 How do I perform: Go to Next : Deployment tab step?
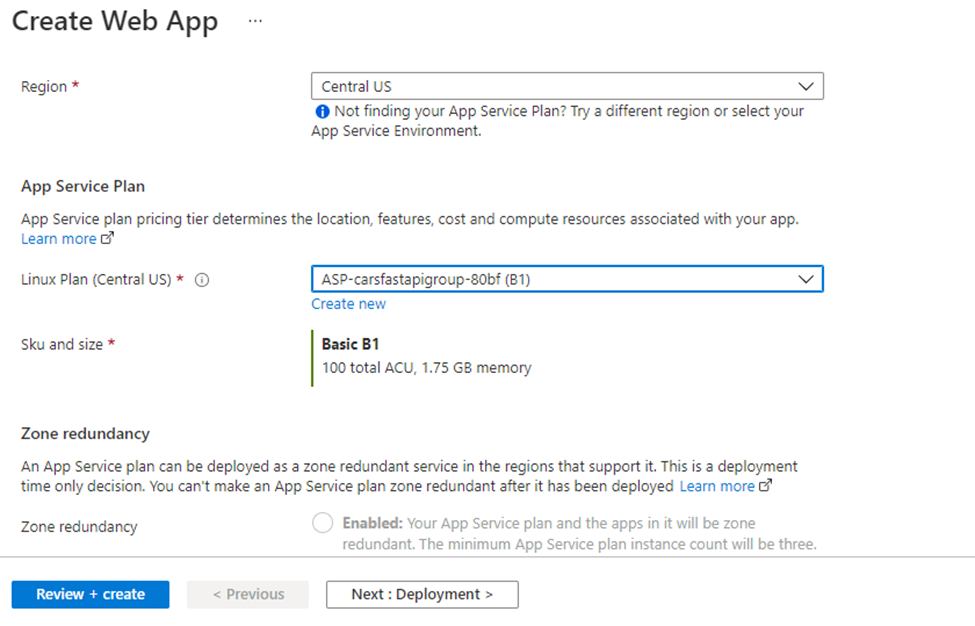tap(422, 594)
